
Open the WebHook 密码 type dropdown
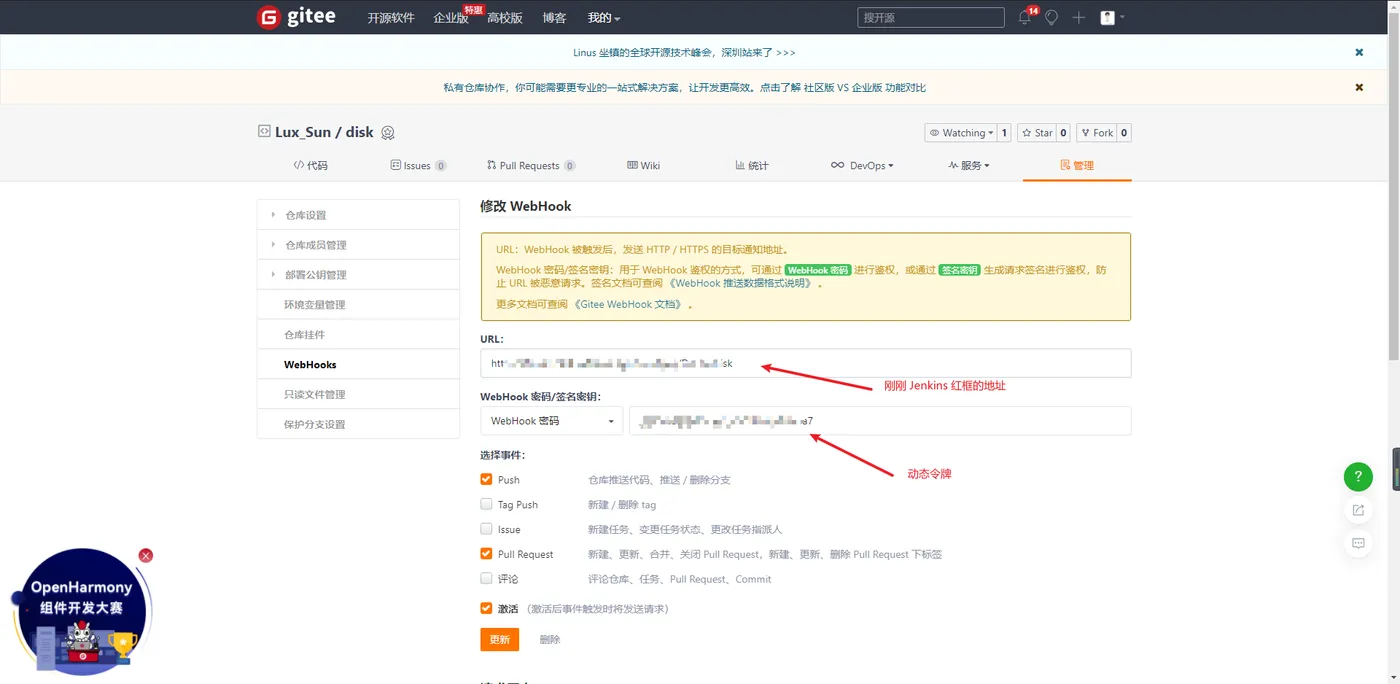pyautogui.click(x=551, y=421)
